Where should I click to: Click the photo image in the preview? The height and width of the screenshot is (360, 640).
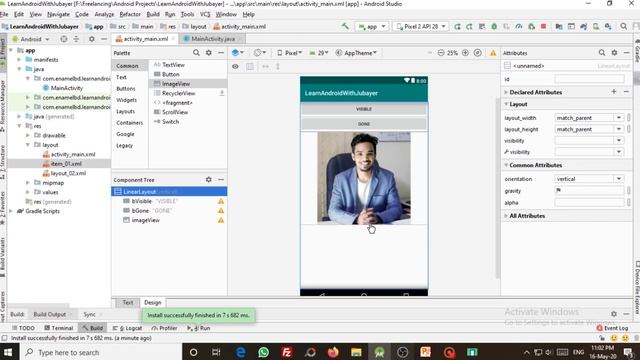(x=364, y=178)
